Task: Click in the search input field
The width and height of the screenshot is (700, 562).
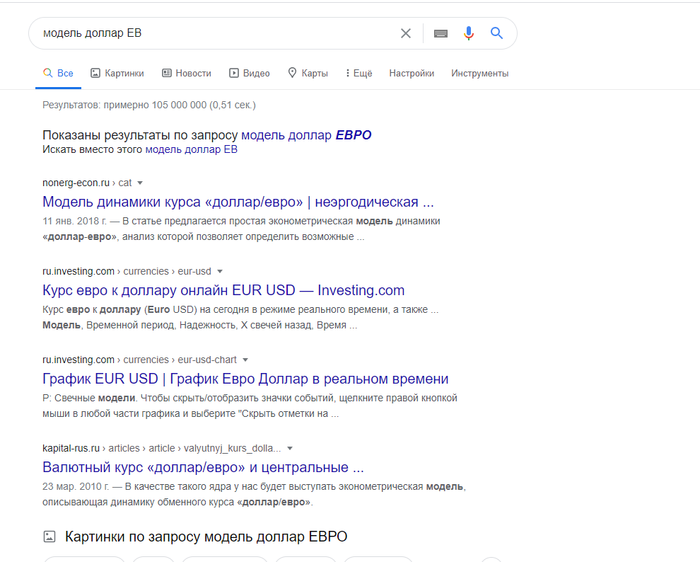Action: pos(214,33)
